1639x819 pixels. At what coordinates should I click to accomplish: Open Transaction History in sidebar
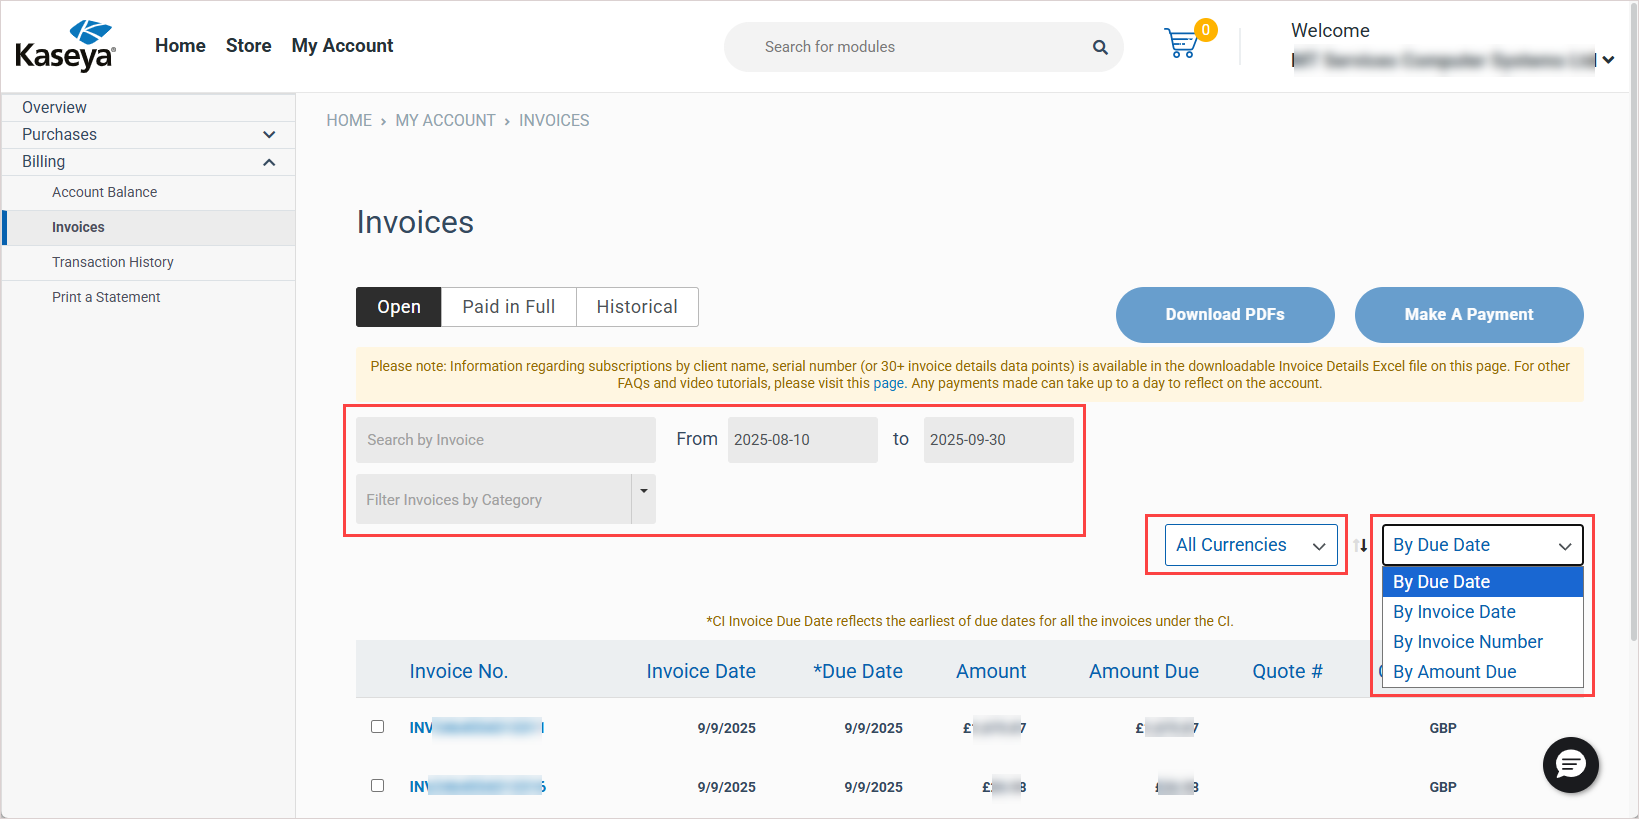tap(113, 262)
